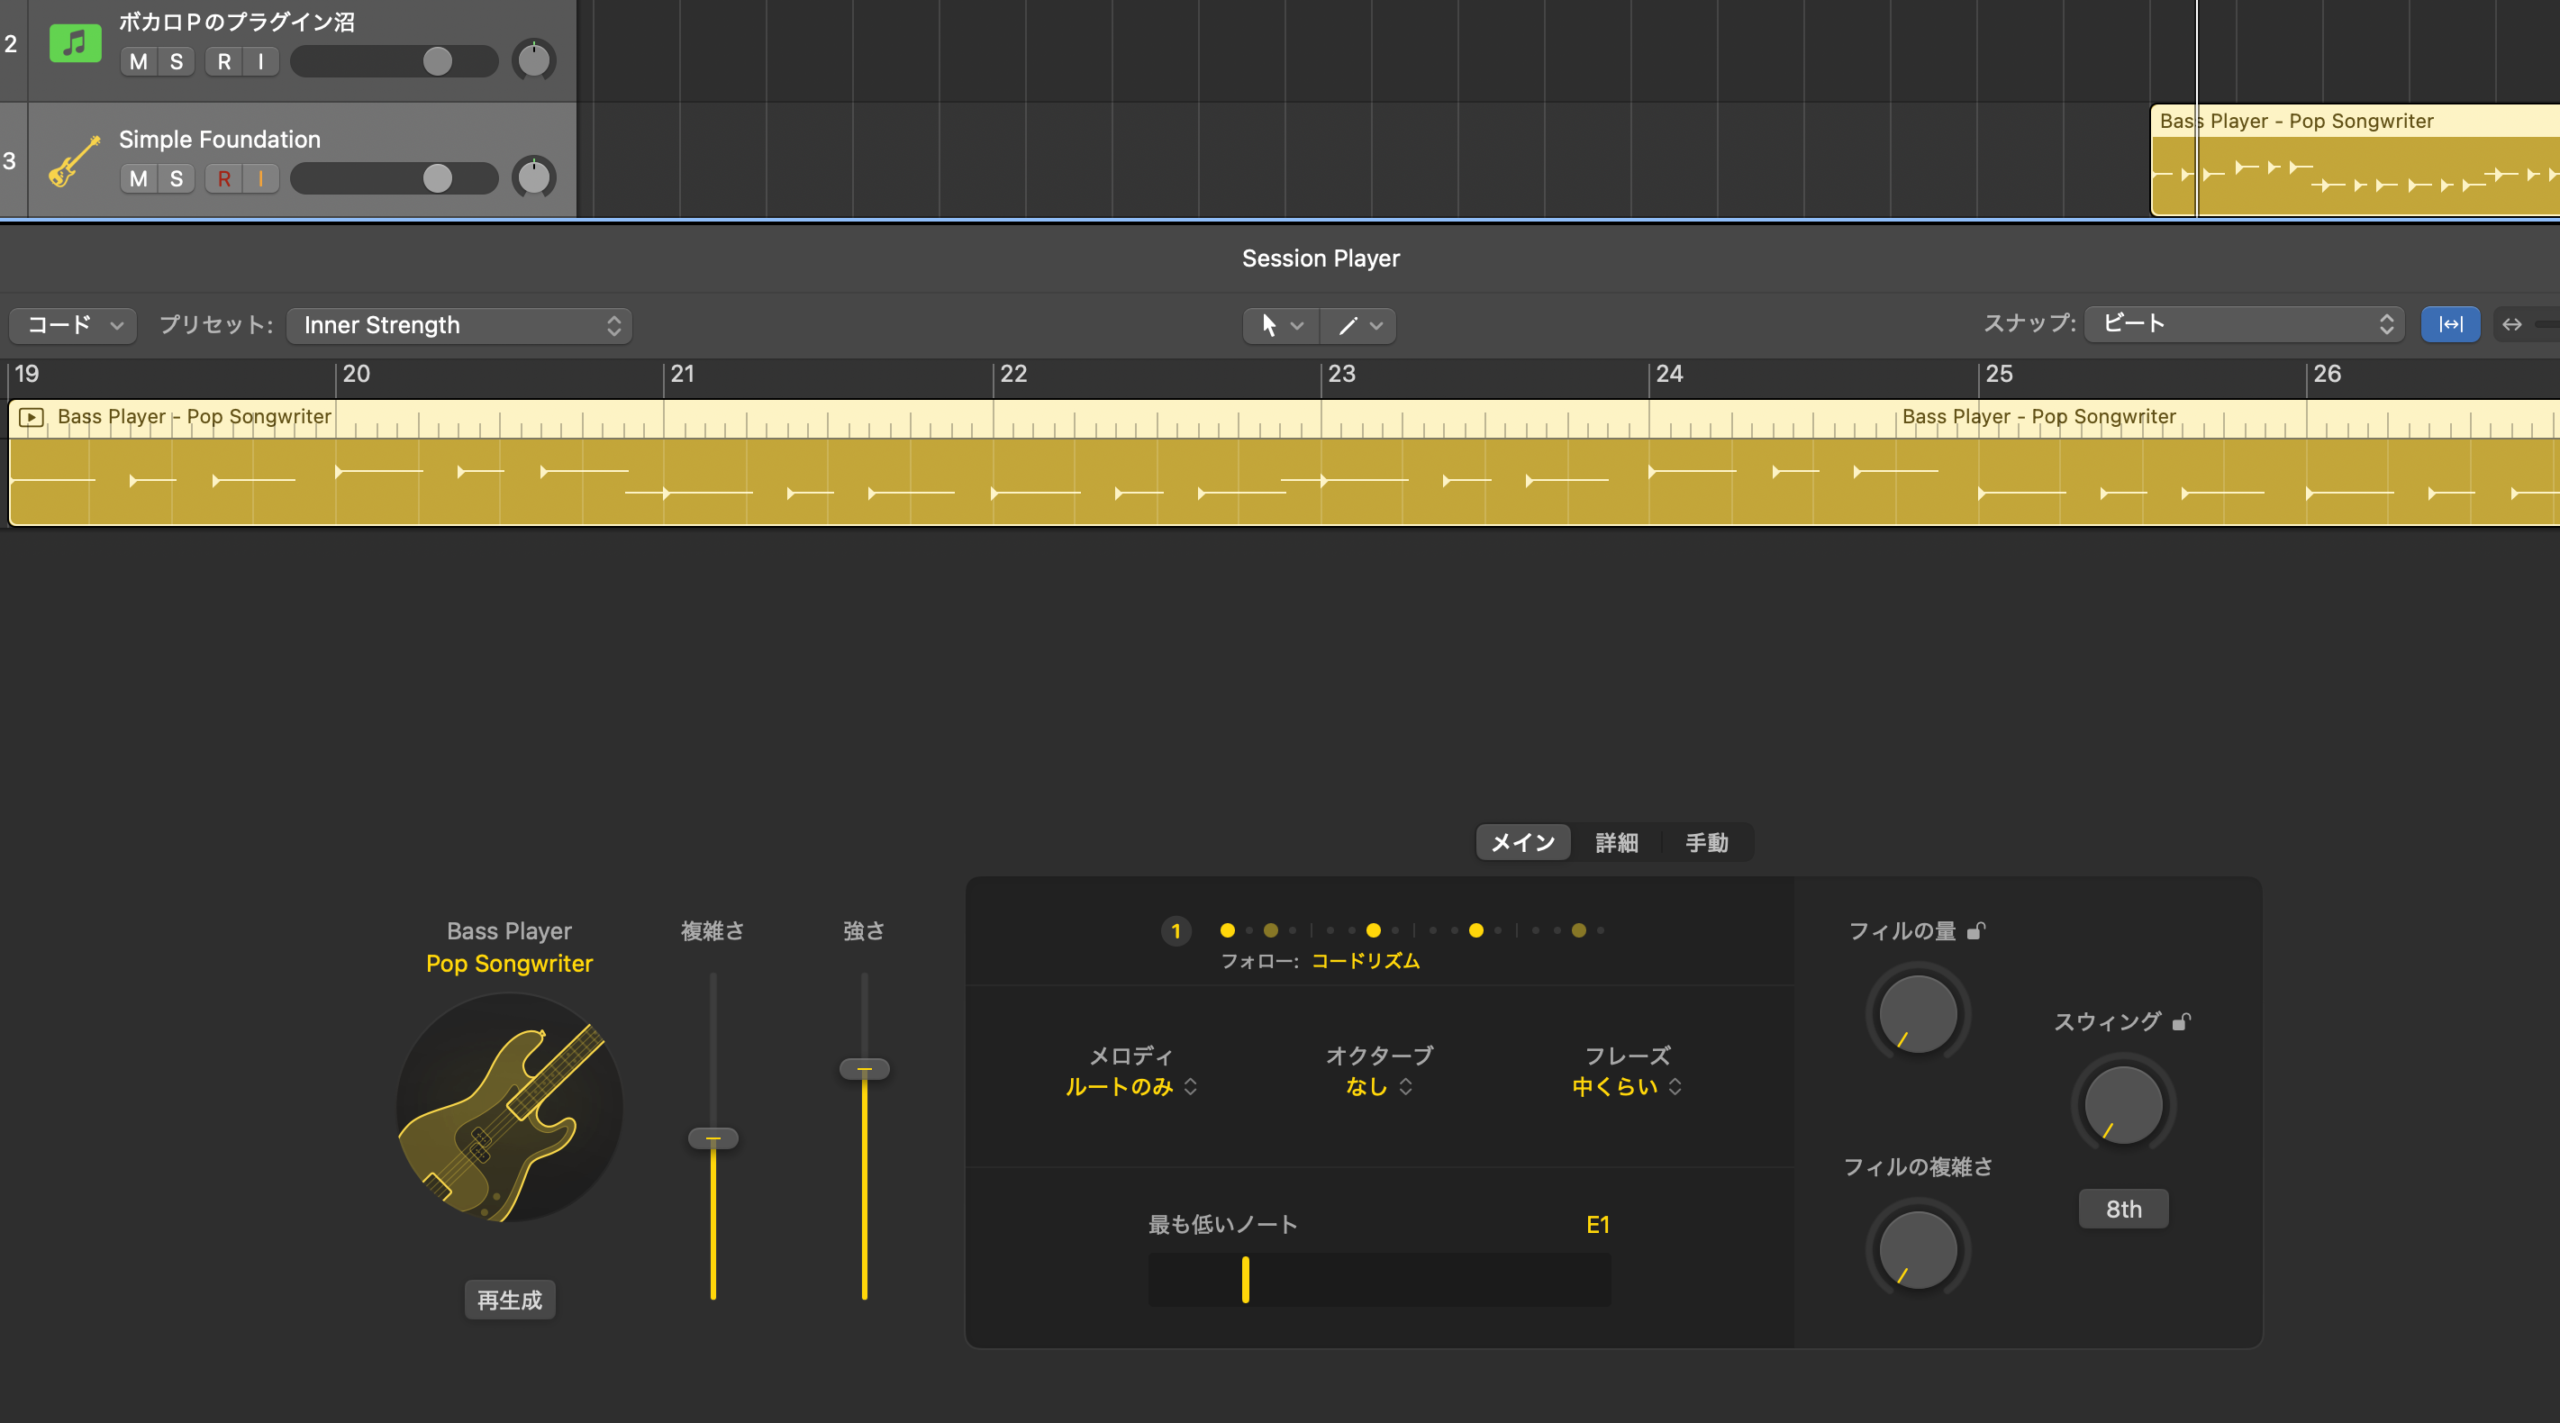Click the second Bass Player - Pop Songwriter region label
The width and height of the screenshot is (2560, 1423).
pyautogui.click(x=2039, y=417)
